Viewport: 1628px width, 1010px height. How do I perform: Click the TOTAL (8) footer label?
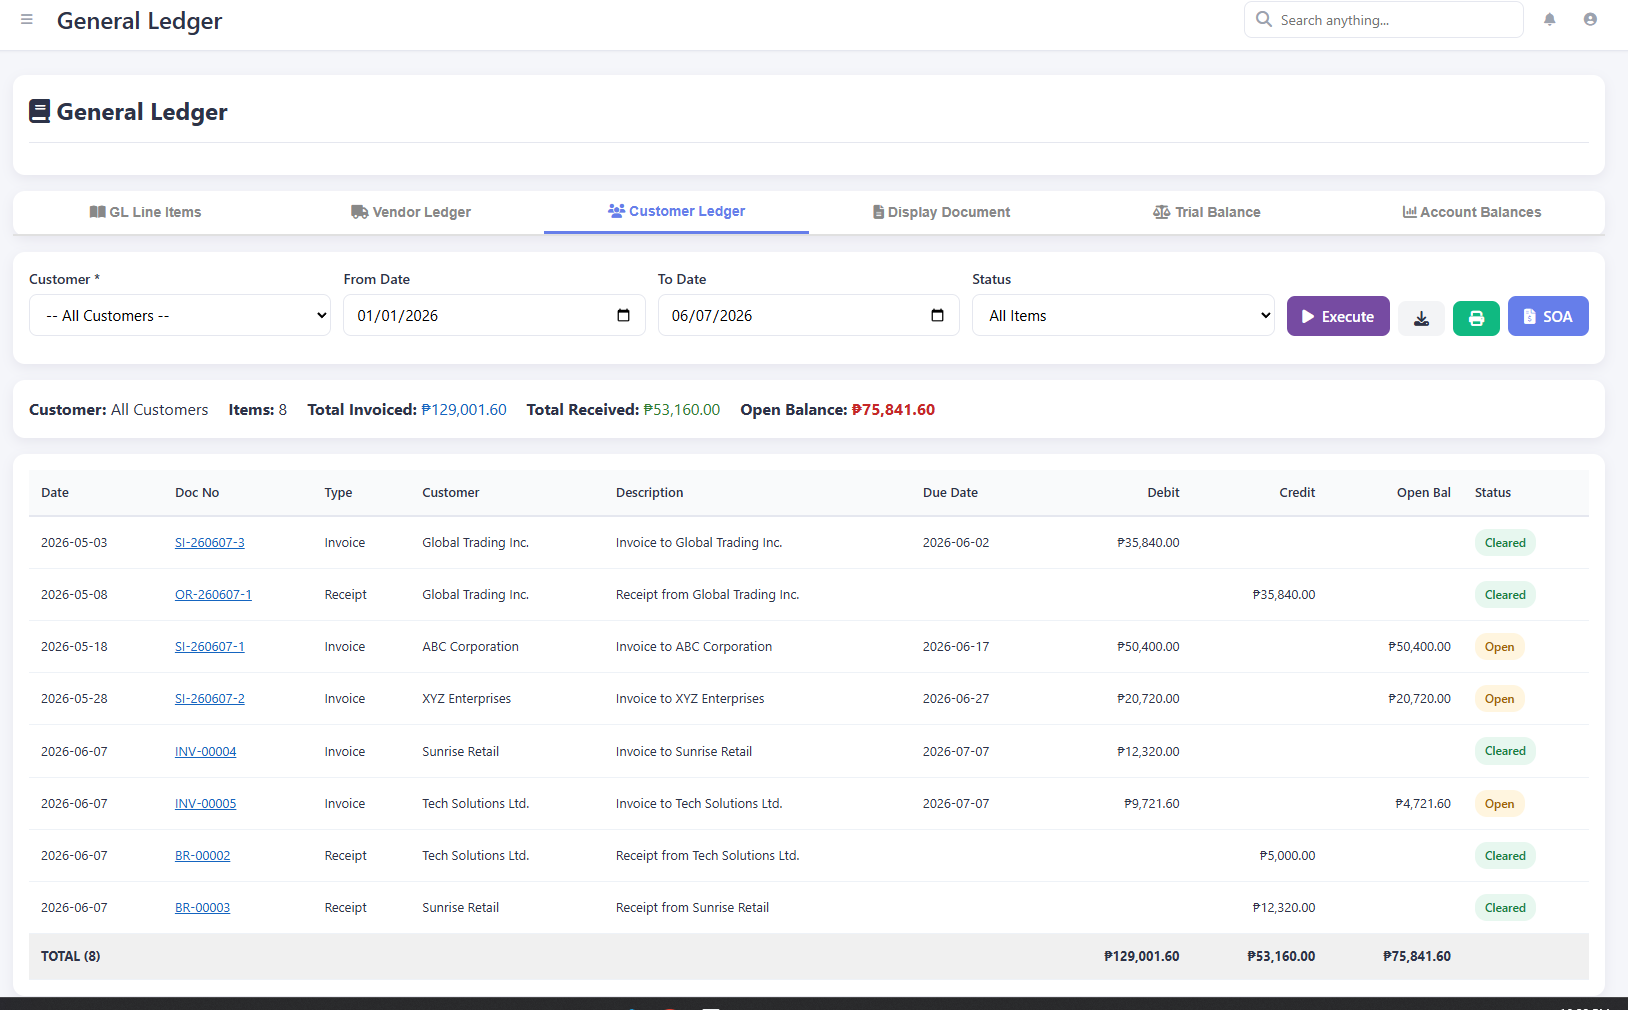(x=71, y=957)
